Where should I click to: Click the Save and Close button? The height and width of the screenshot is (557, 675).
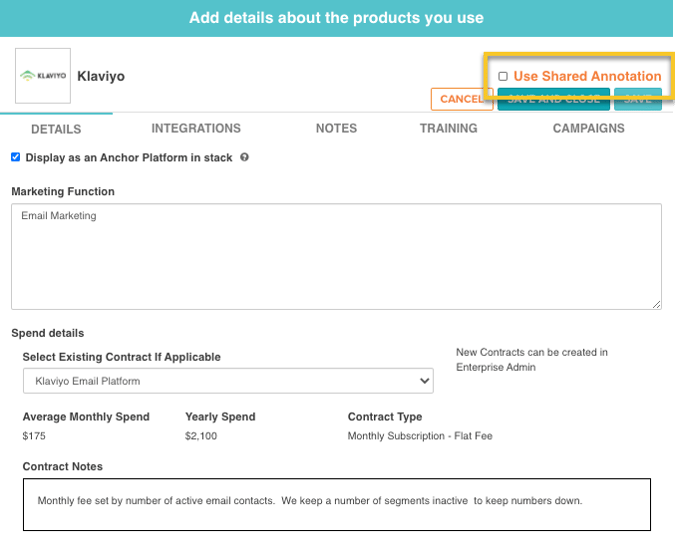pos(554,99)
